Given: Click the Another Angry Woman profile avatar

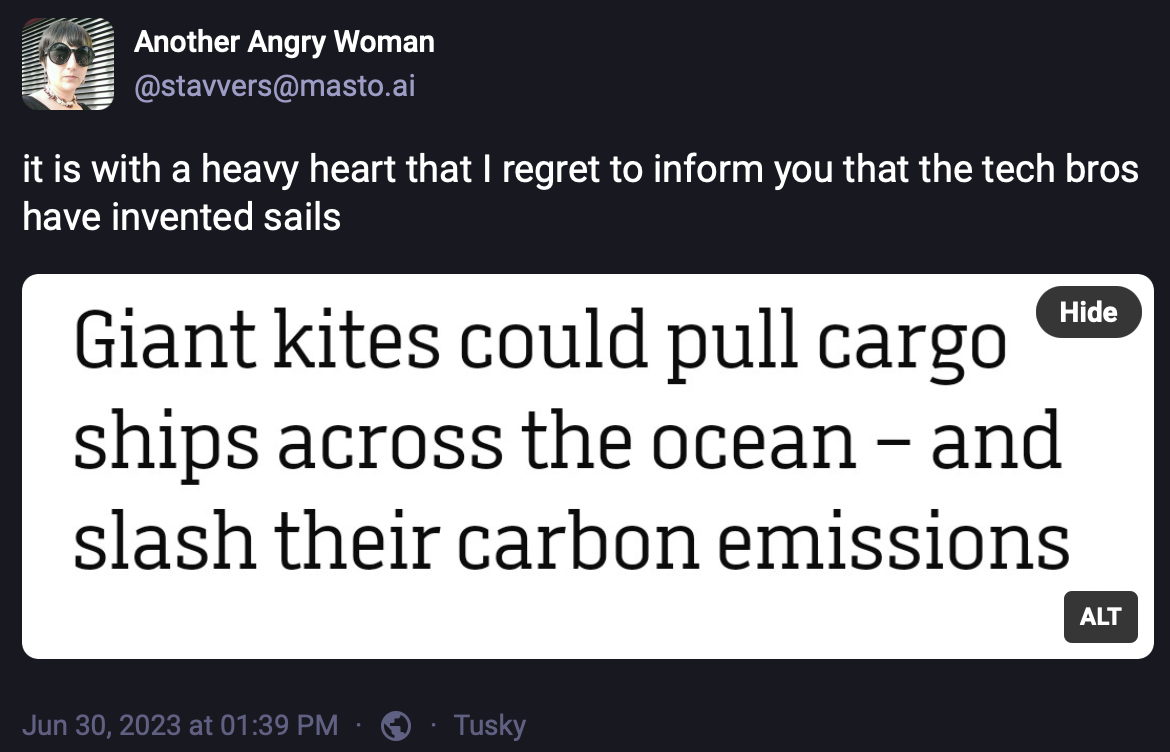Looking at the screenshot, I should click(68, 64).
